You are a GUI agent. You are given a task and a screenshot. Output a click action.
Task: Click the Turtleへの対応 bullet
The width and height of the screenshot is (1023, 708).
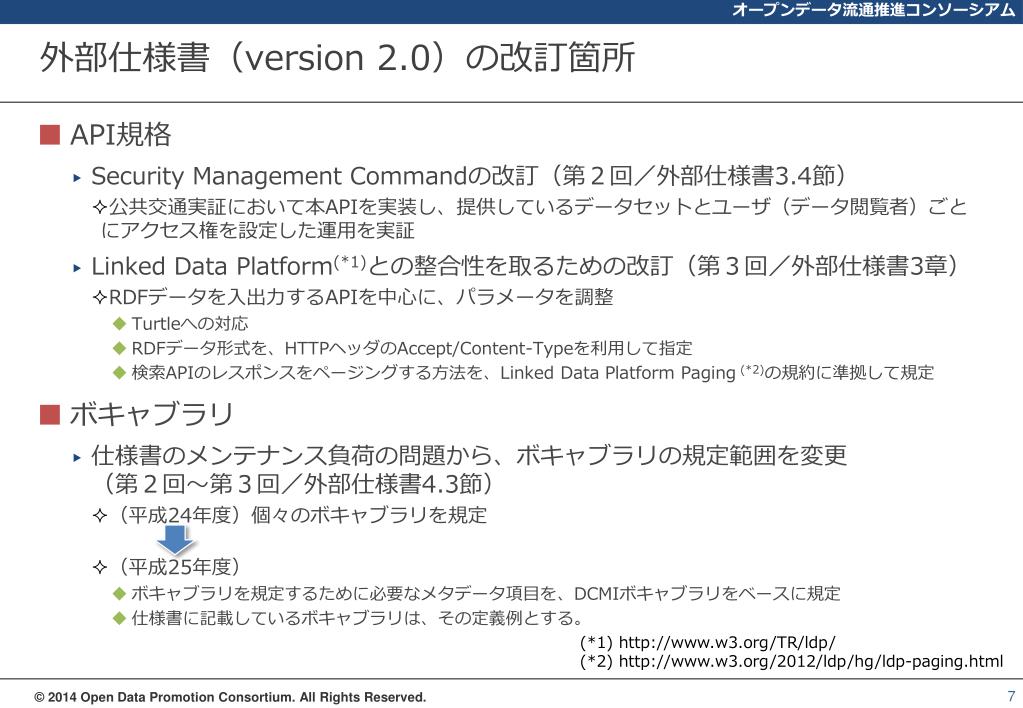pos(190,324)
